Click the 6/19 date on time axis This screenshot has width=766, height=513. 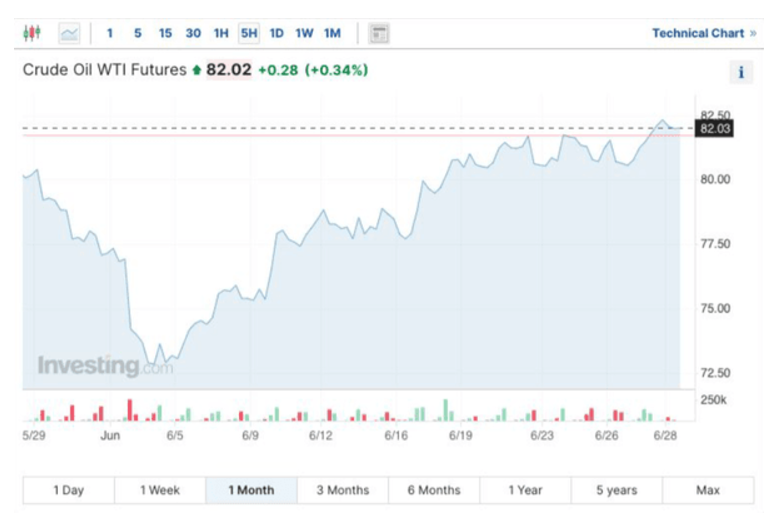click(x=460, y=436)
